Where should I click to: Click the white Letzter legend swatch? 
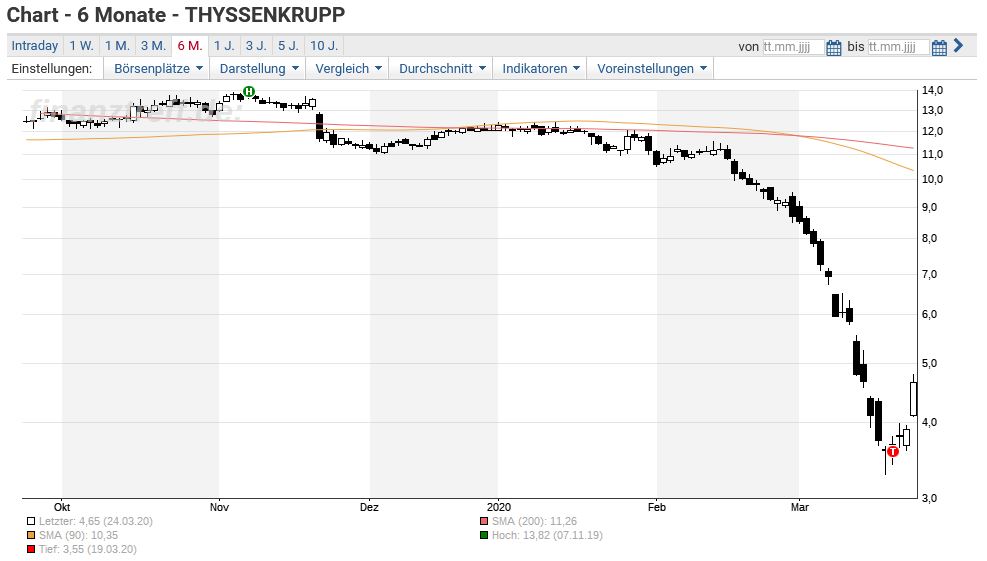pyautogui.click(x=31, y=521)
